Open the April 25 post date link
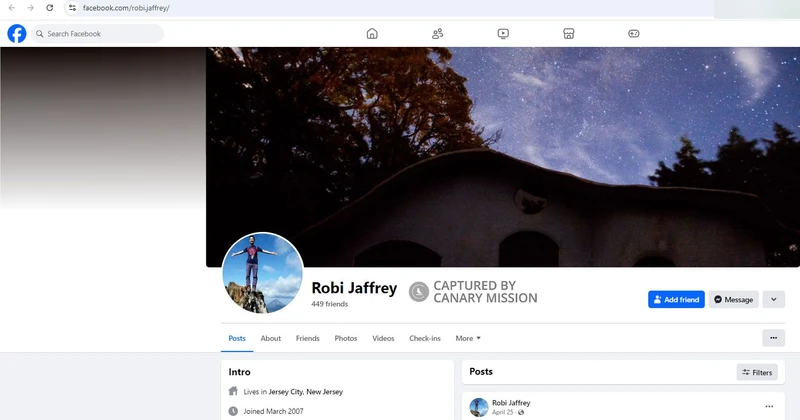Screen dimensions: 800x420 pyautogui.click(x=503, y=412)
